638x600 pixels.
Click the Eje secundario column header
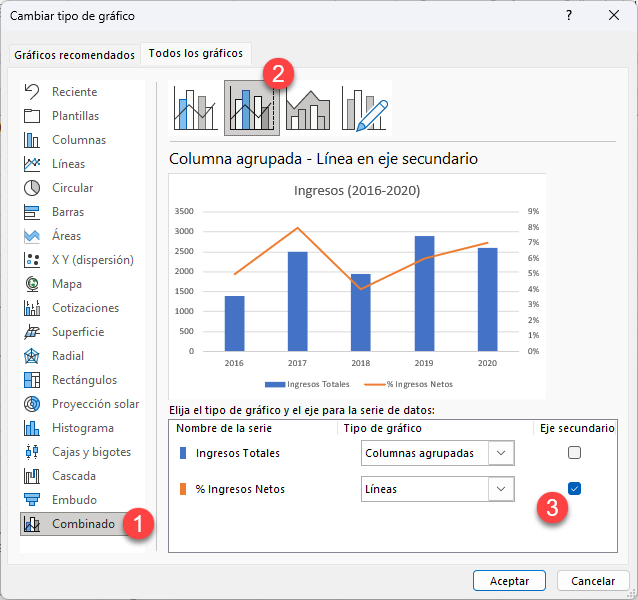point(577,428)
